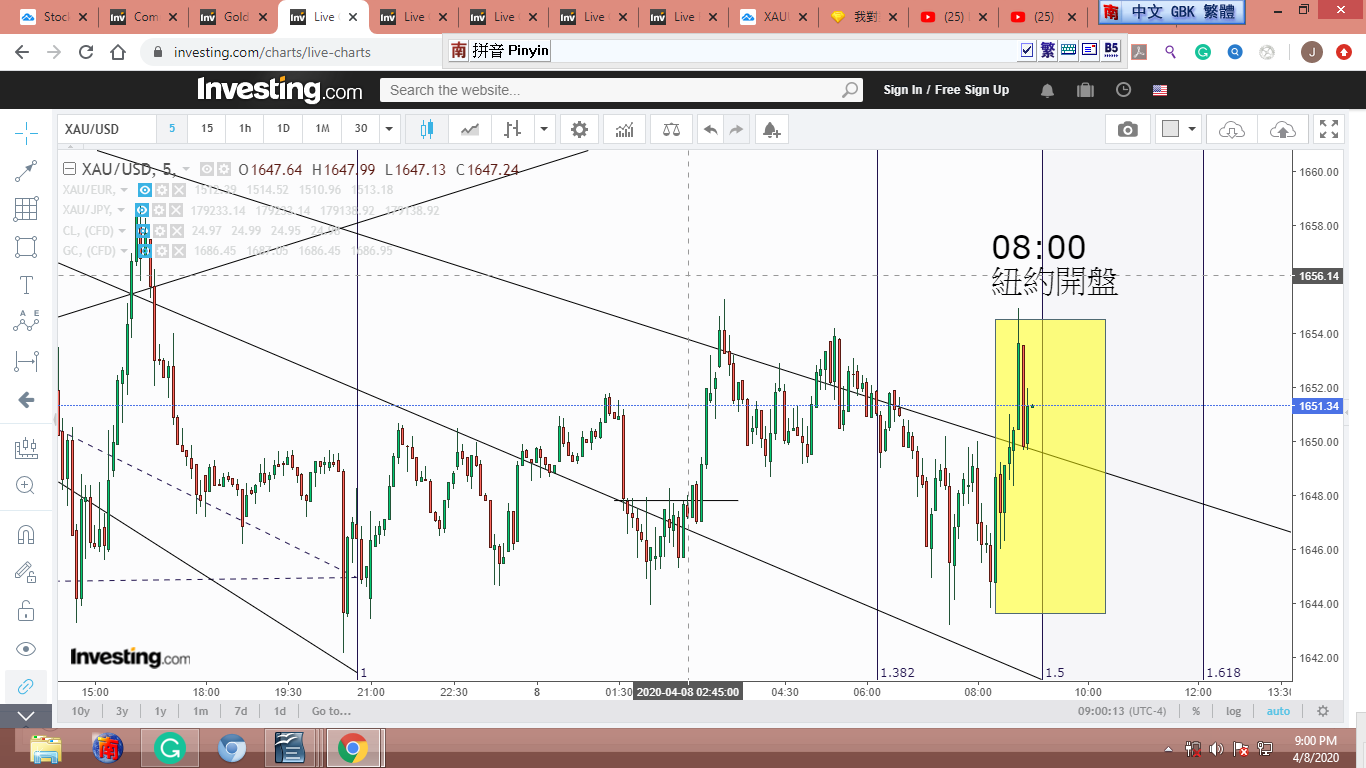Image resolution: width=1366 pixels, height=768 pixels.
Task: Select the 7d date range
Action: click(241, 711)
